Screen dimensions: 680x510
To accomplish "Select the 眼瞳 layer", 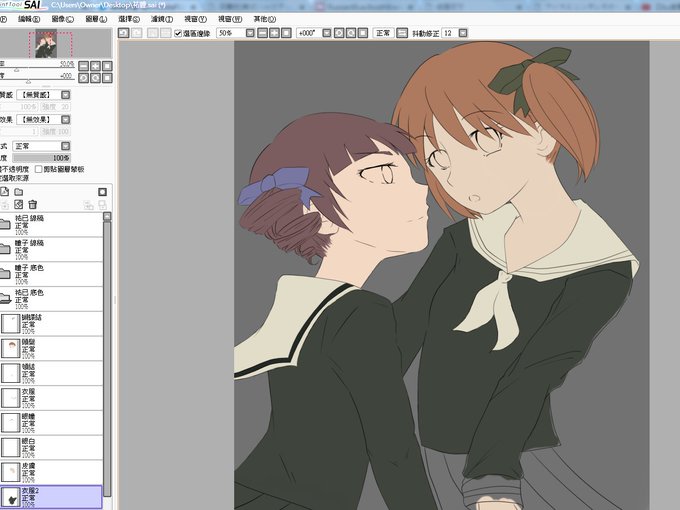I will pyautogui.click(x=51, y=422).
